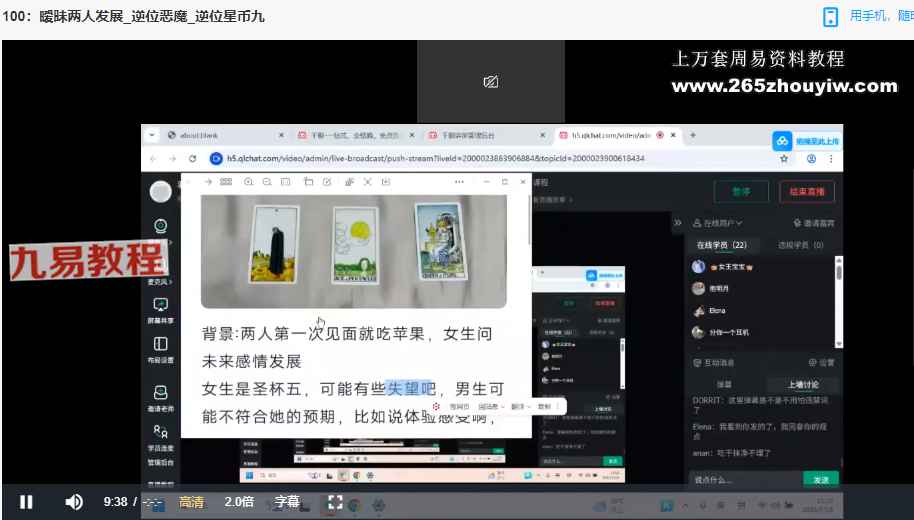Image resolution: width=914 pixels, height=520 pixels.
Task: Pause the video playback
Action: [x=26, y=502]
